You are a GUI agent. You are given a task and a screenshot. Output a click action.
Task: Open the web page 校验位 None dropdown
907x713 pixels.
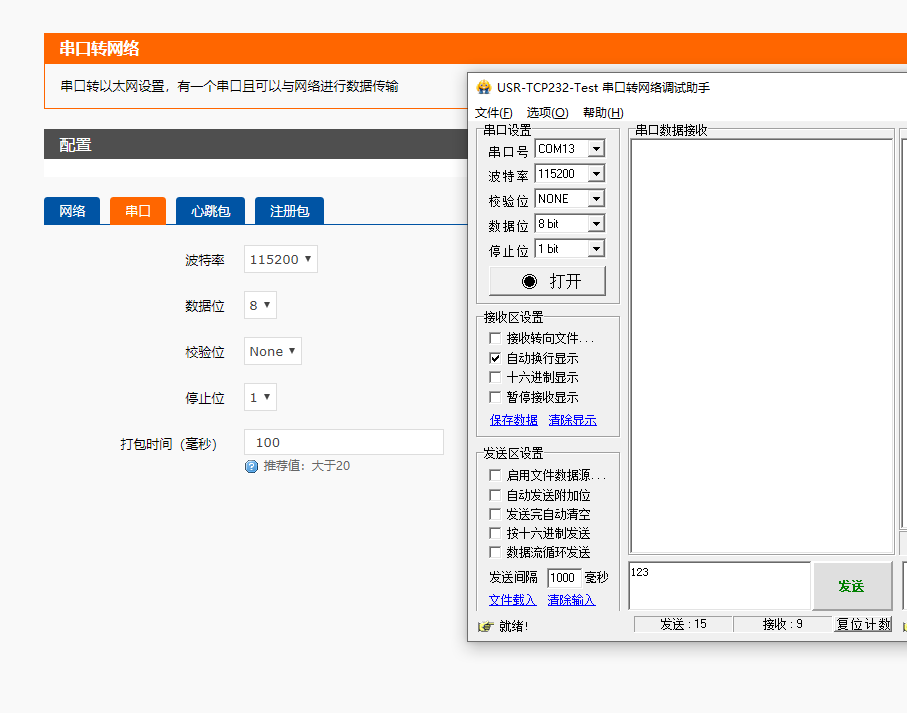[x=272, y=351]
